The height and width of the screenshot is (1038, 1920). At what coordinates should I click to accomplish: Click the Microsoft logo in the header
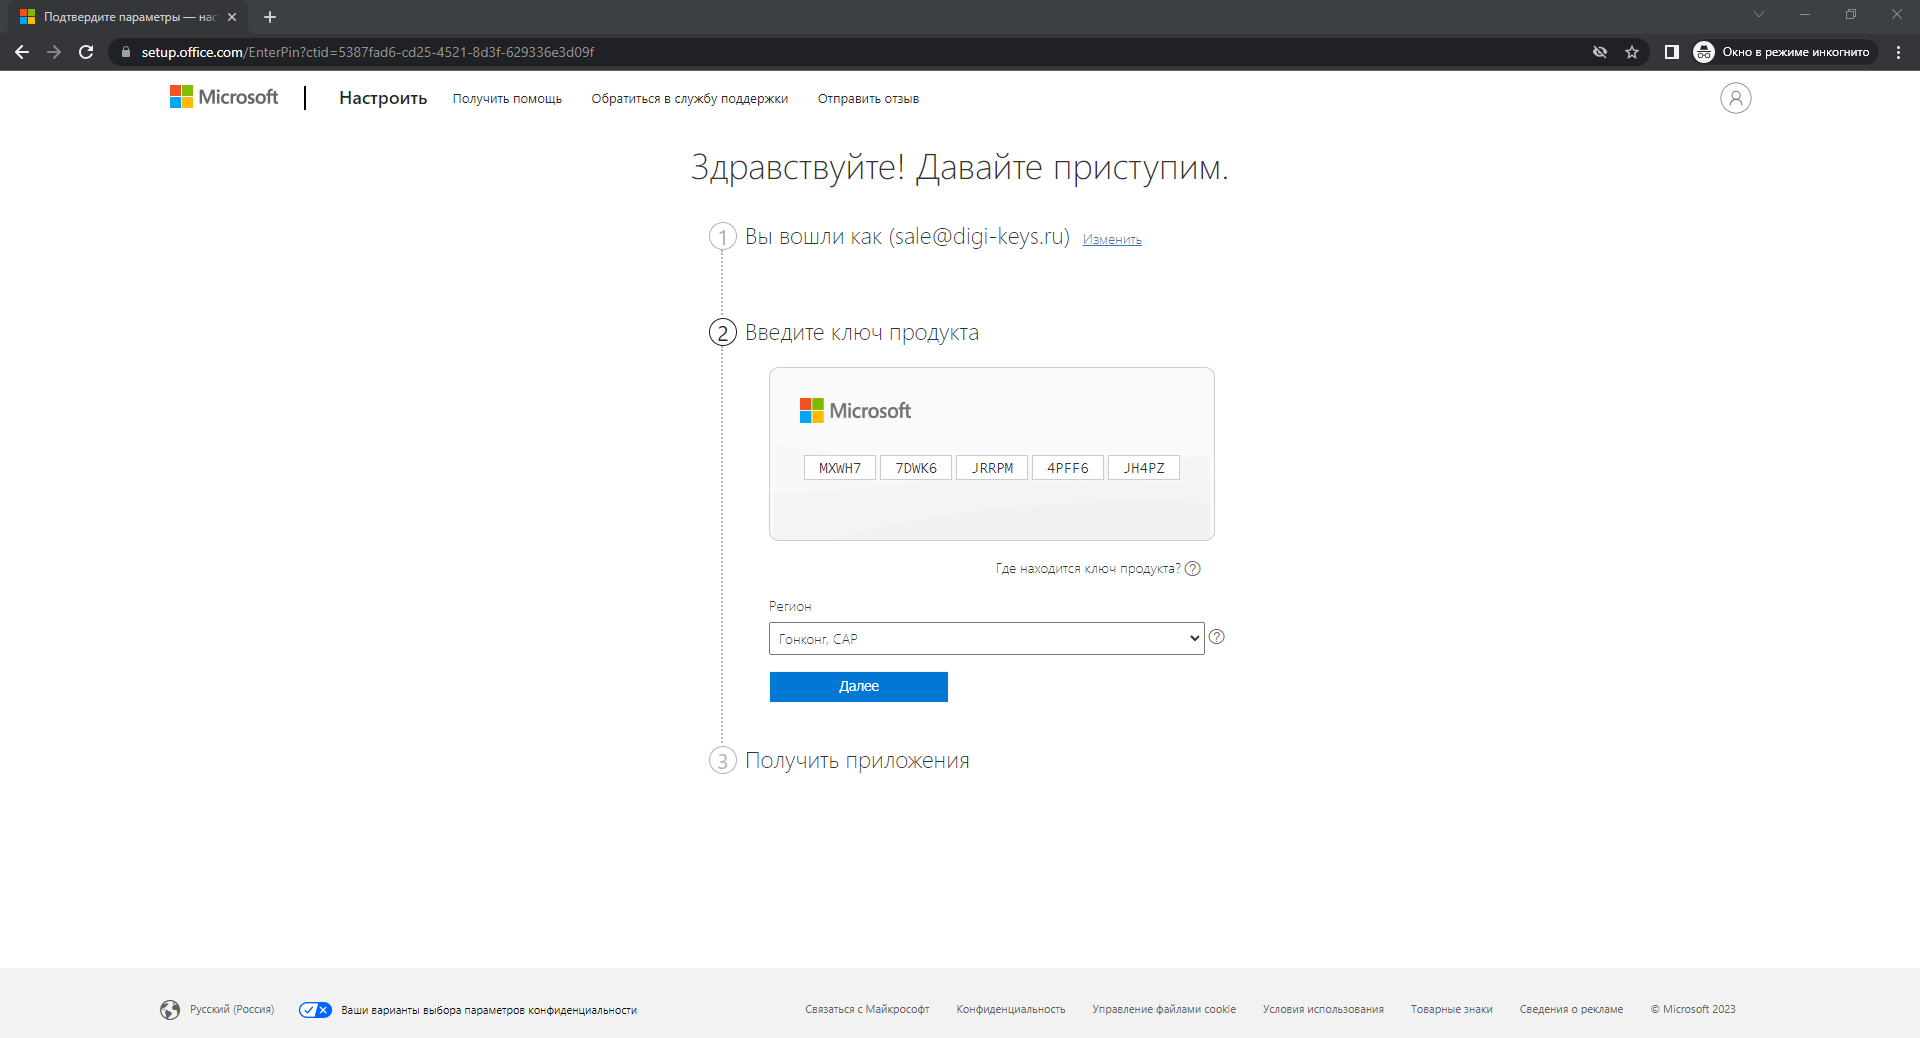click(224, 97)
